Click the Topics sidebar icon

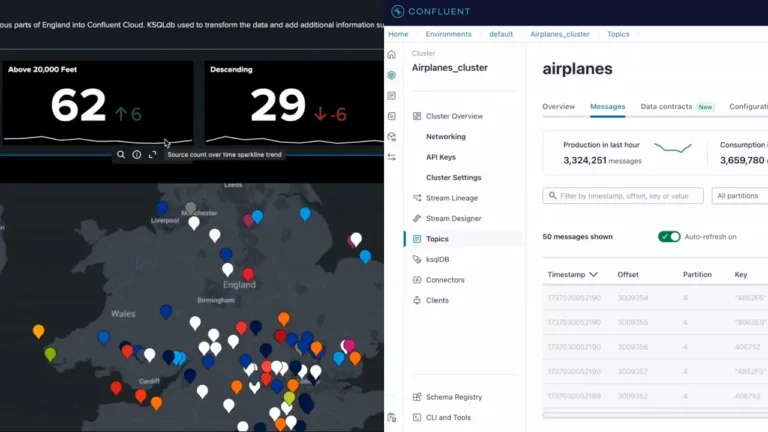pos(417,239)
